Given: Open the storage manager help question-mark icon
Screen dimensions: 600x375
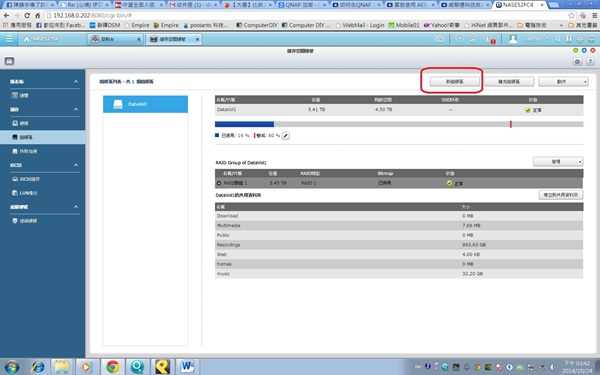Looking at the screenshot, I should pyautogui.click(x=590, y=62).
